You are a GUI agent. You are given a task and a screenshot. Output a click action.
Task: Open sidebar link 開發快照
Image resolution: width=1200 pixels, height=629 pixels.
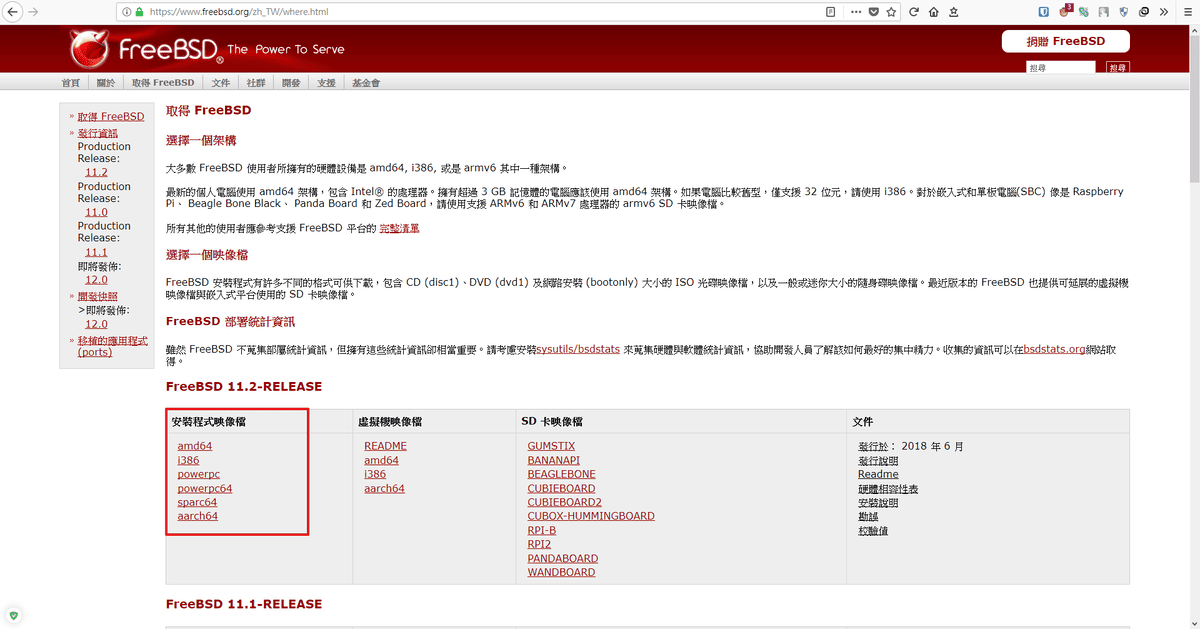98,296
